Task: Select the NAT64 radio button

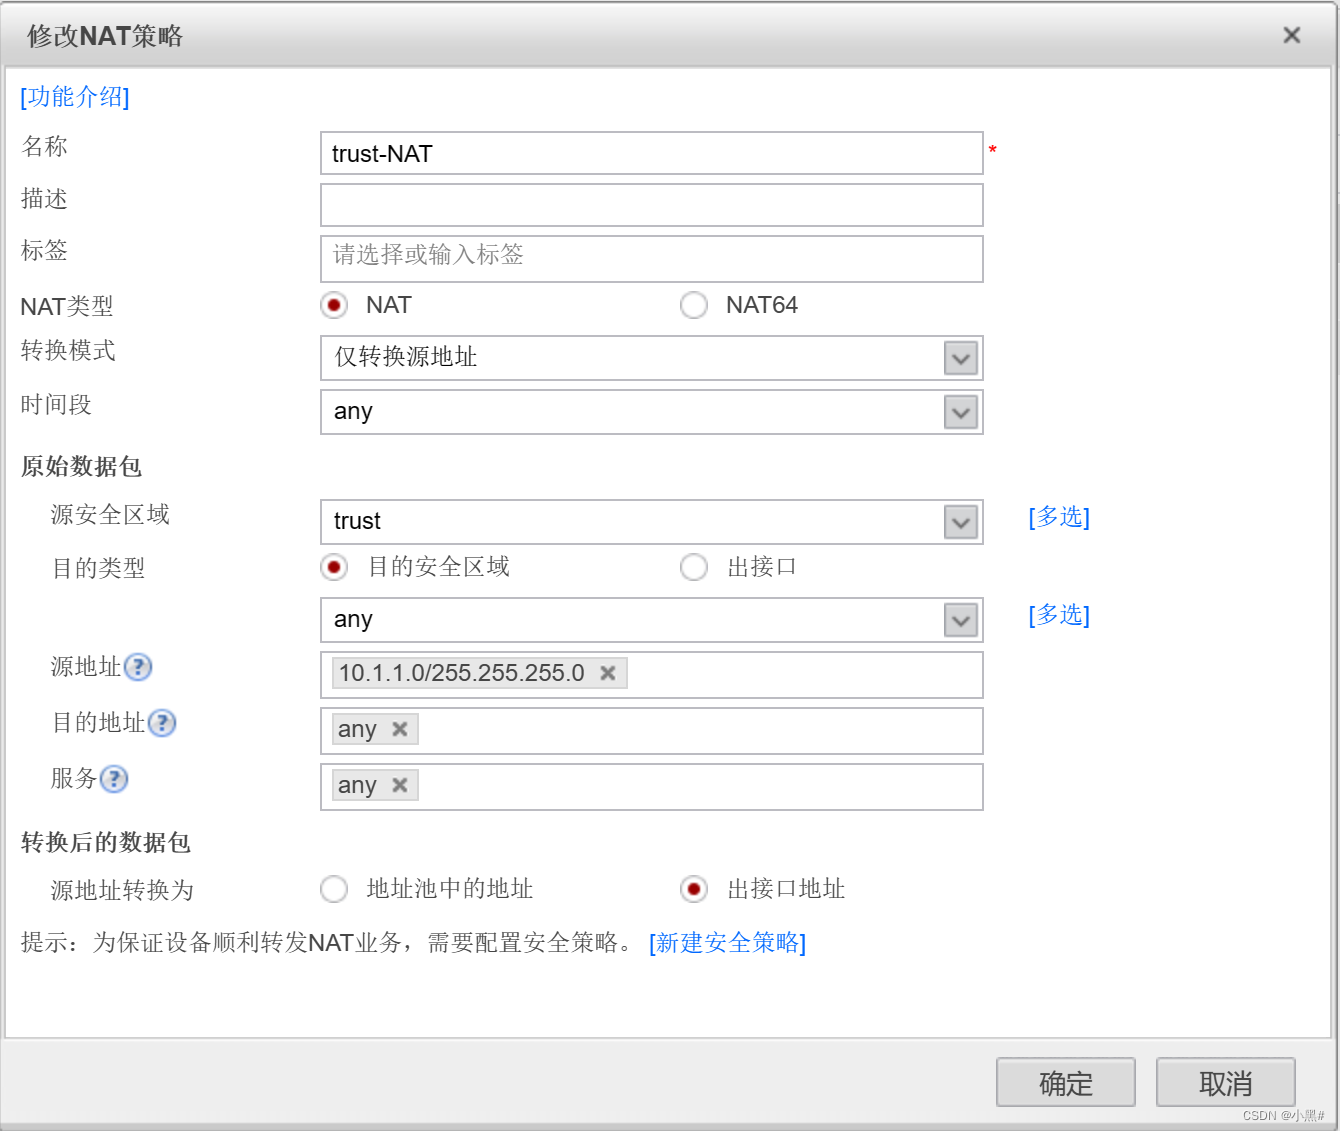Action: pyautogui.click(x=694, y=305)
